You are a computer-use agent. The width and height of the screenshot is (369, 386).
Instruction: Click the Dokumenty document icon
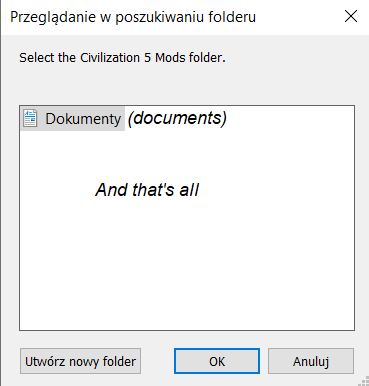coord(30,118)
